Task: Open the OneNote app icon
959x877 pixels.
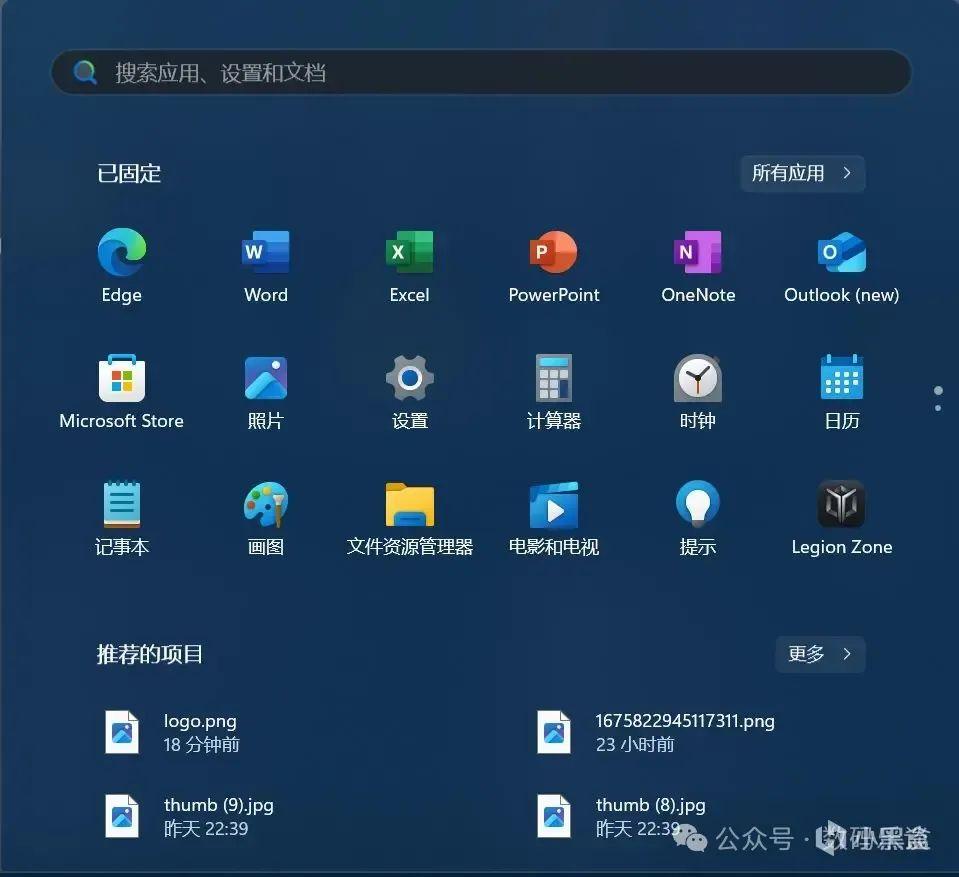Action: (698, 252)
